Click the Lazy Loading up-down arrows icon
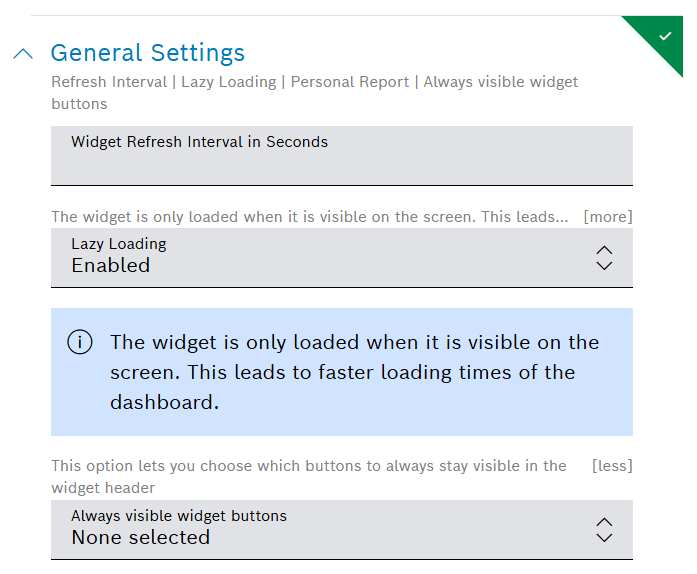 click(x=603, y=257)
